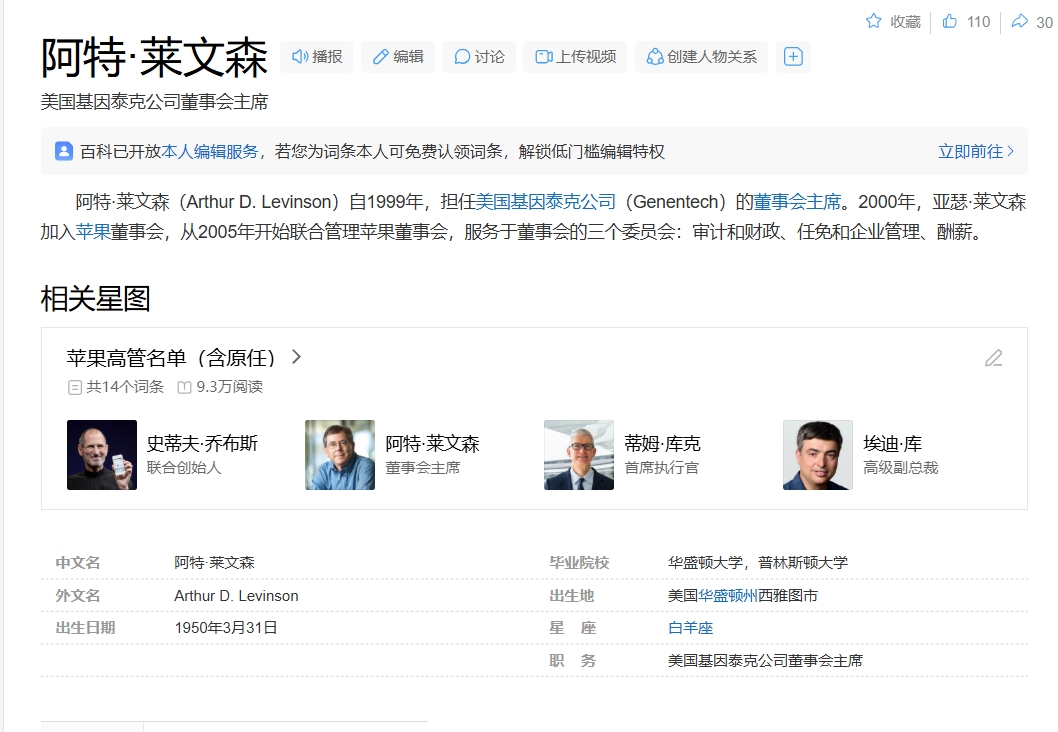Screen dimensions: 1058x732
Task: Click the 相关星图 heading
Action: (95, 299)
